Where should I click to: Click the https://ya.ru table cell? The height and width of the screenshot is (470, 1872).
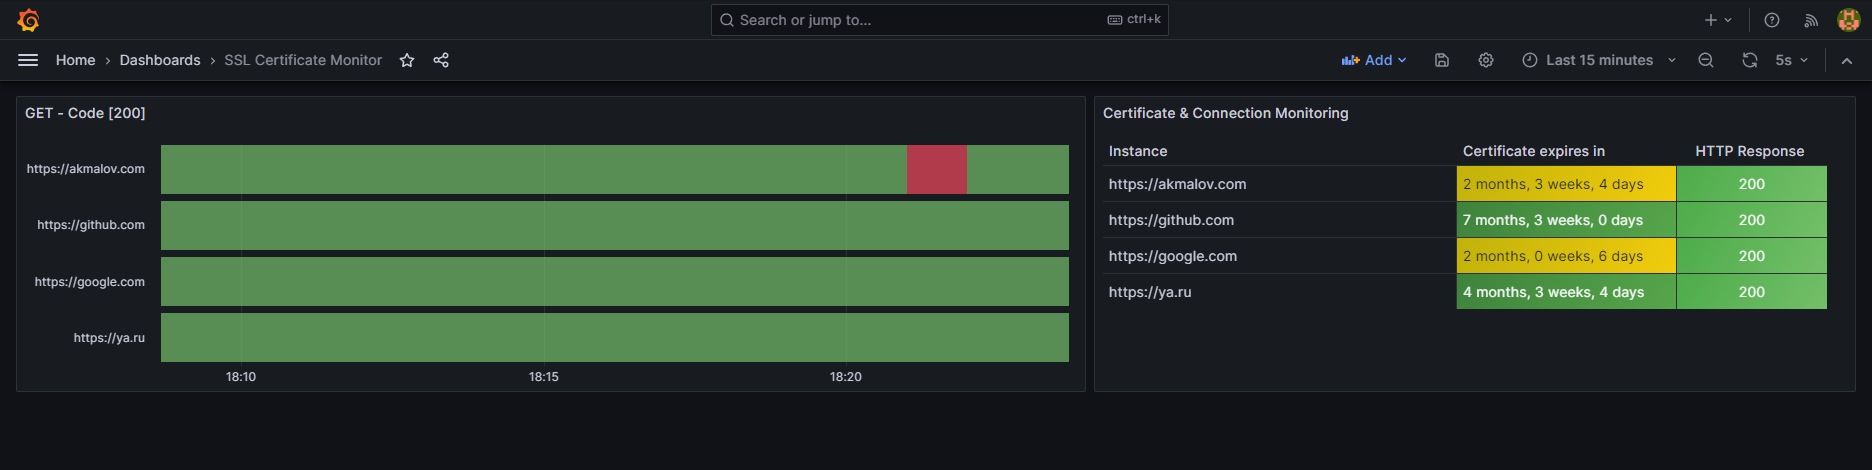(1280, 292)
